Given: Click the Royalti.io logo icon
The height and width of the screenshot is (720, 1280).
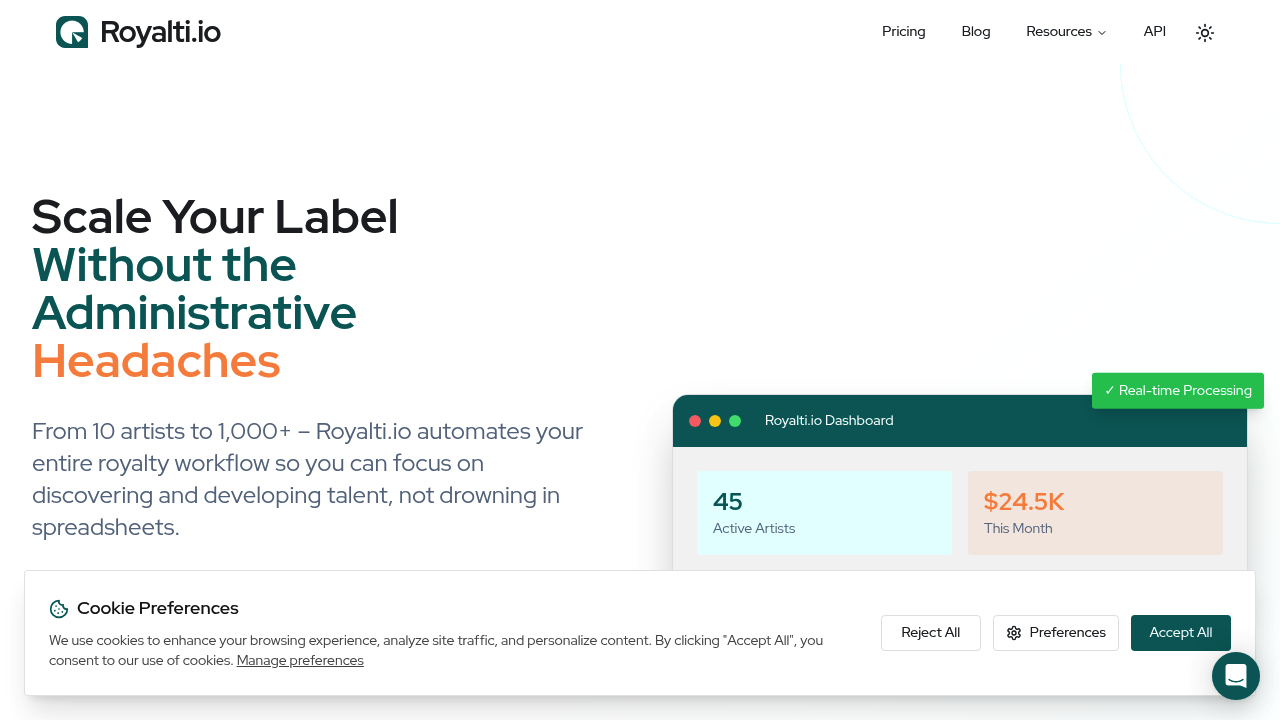Looking at the screenshot, I should coord(71,31).
